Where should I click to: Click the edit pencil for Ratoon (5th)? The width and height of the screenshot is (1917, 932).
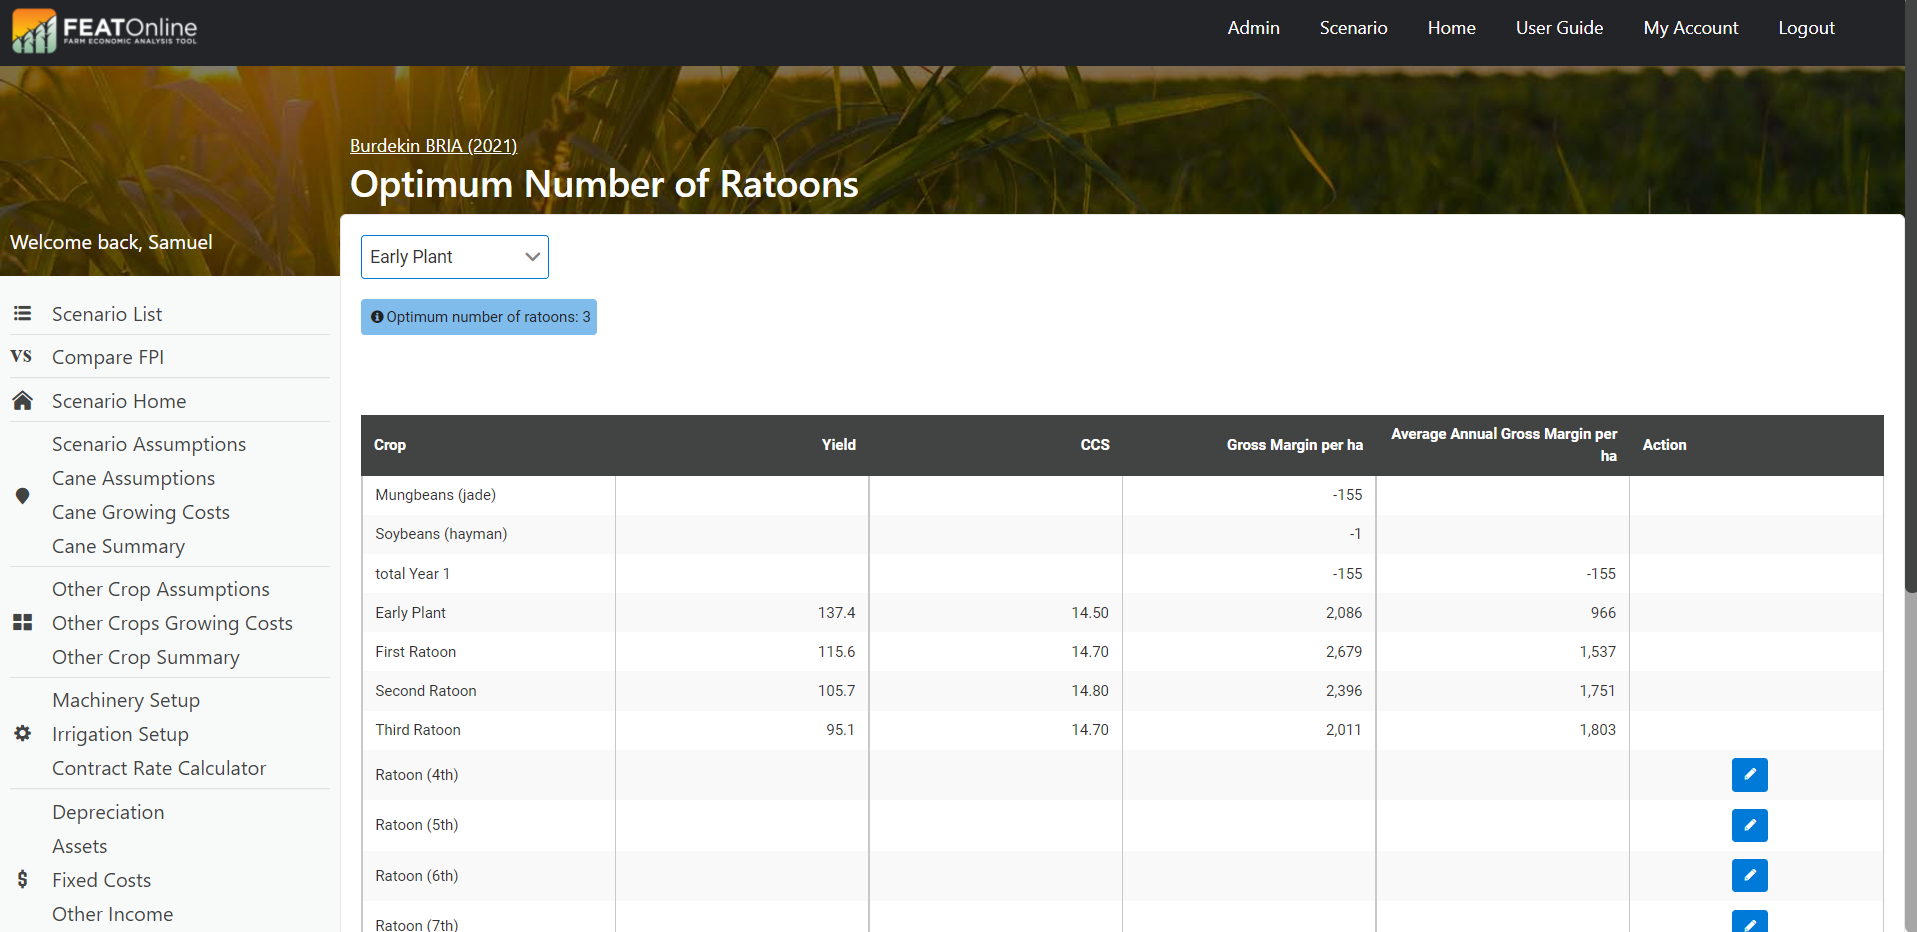1749,825
